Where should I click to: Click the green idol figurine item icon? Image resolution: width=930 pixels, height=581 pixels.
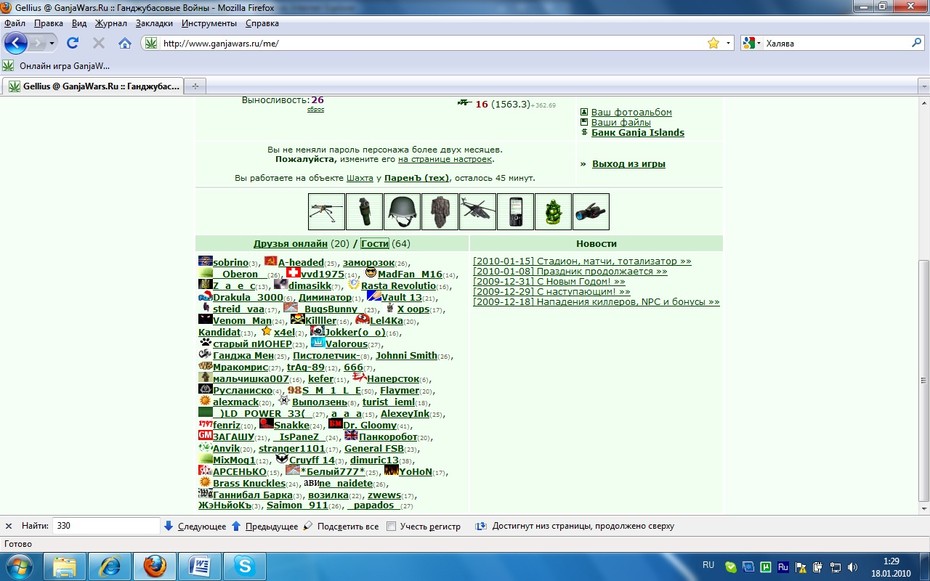click(553, 212)
